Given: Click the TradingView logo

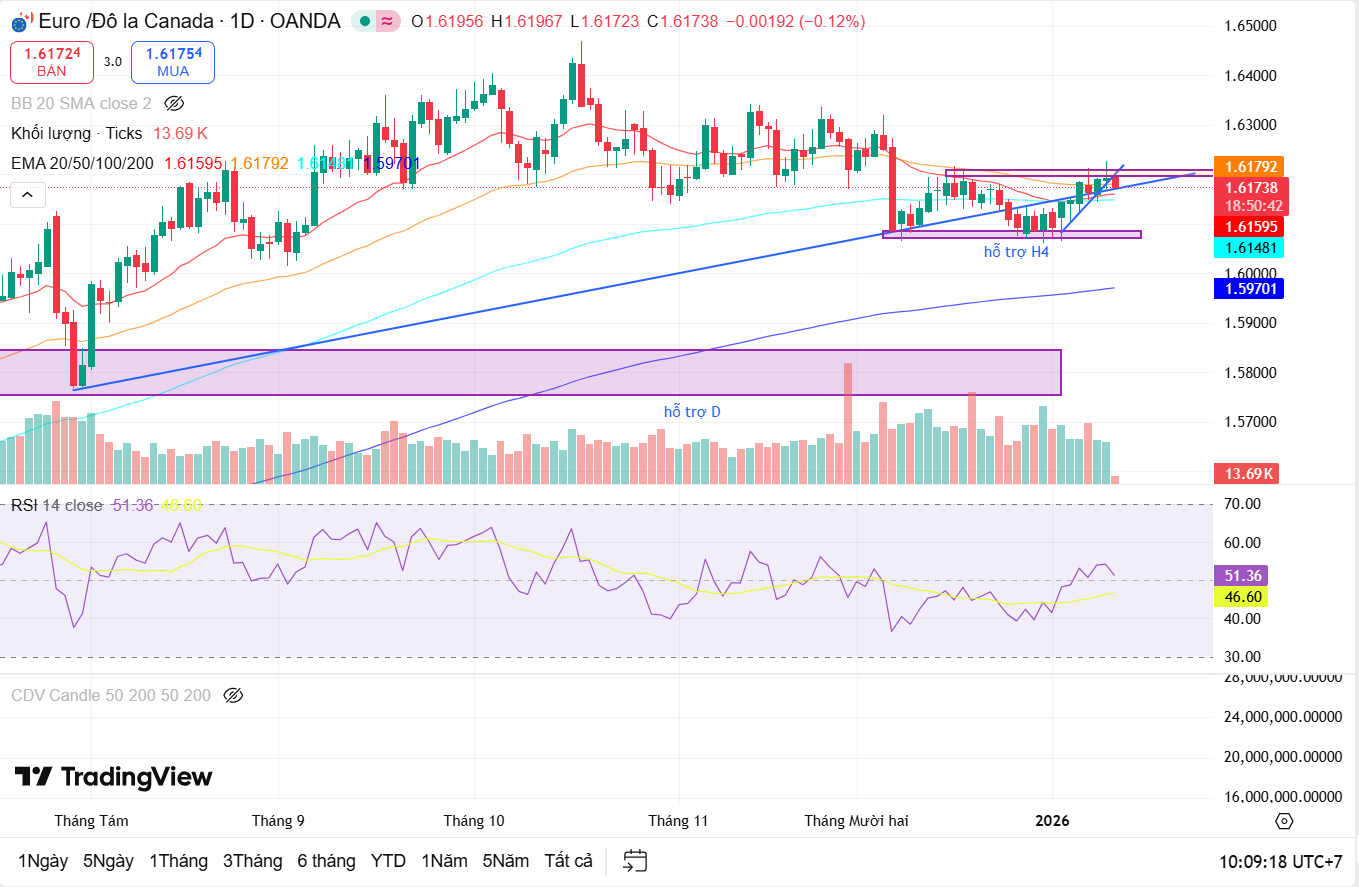Looking at the screenshot, I should pos(113,777).
